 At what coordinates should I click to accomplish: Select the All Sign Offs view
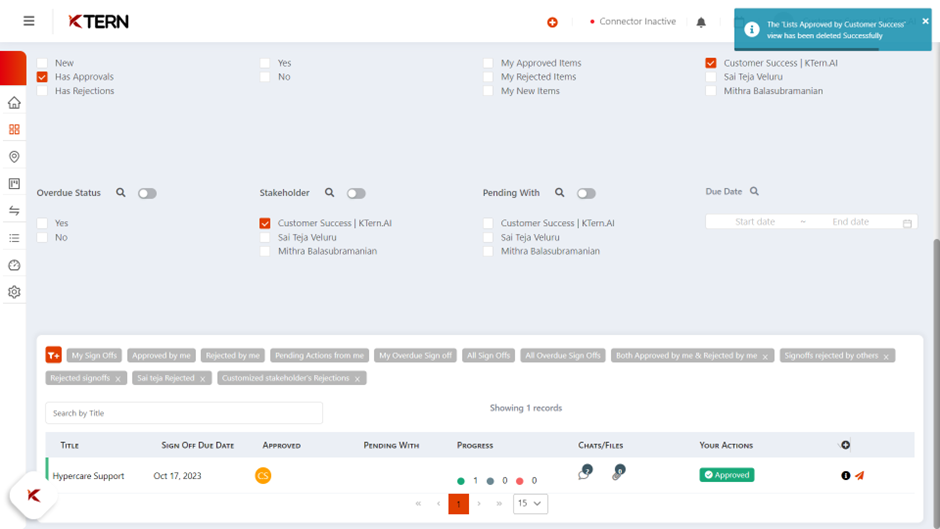[x=489, y=356]
